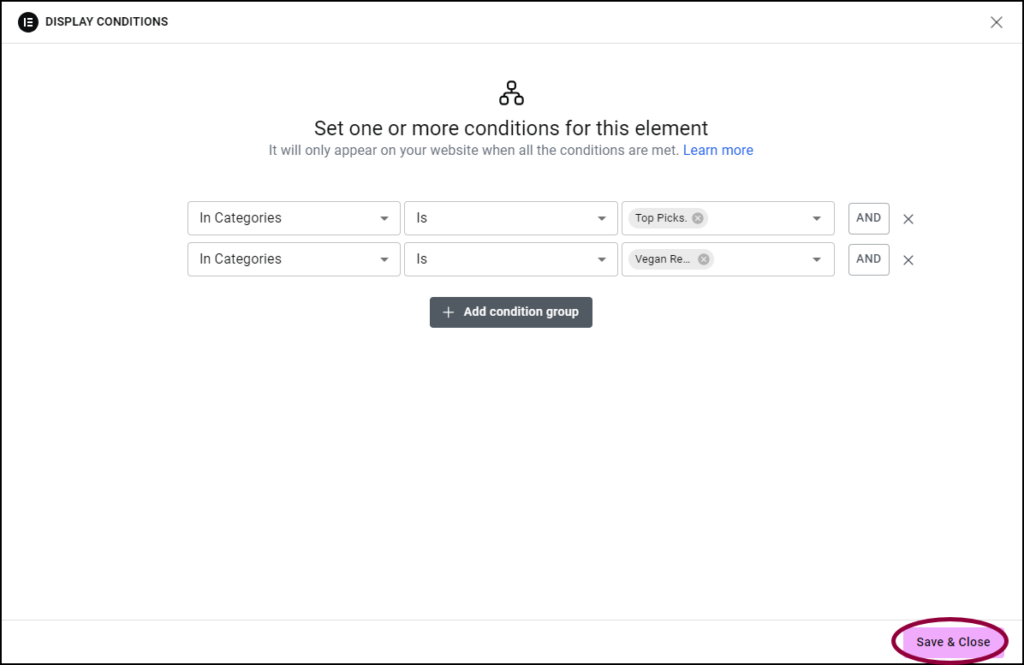
Task: Delete the second condition row
Action: (x=908, y=259)
